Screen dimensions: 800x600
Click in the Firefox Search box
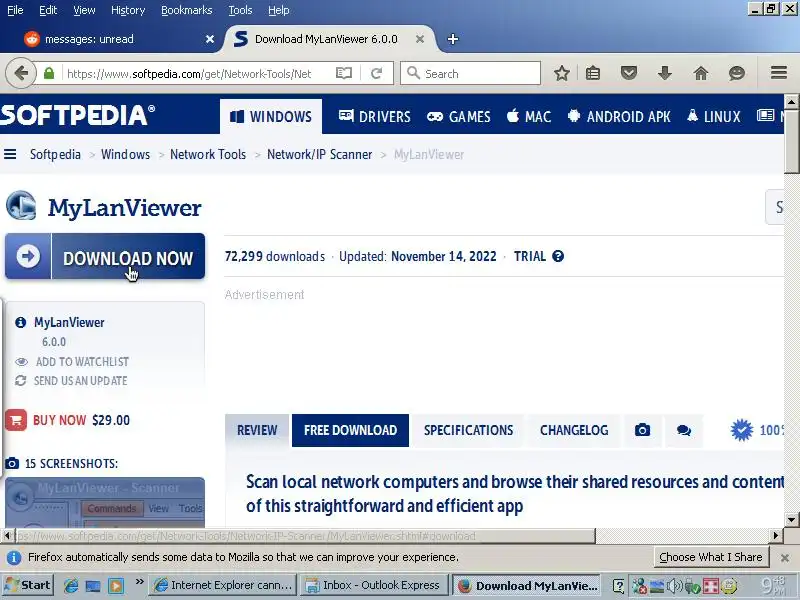coord(470,73)
